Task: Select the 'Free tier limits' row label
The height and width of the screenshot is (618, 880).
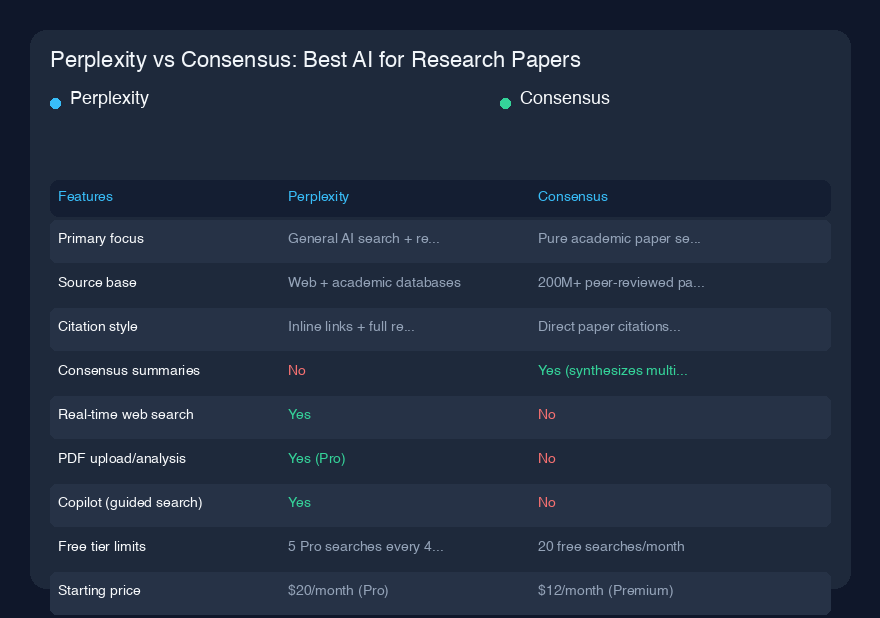Action: click(x=102, y=547)
